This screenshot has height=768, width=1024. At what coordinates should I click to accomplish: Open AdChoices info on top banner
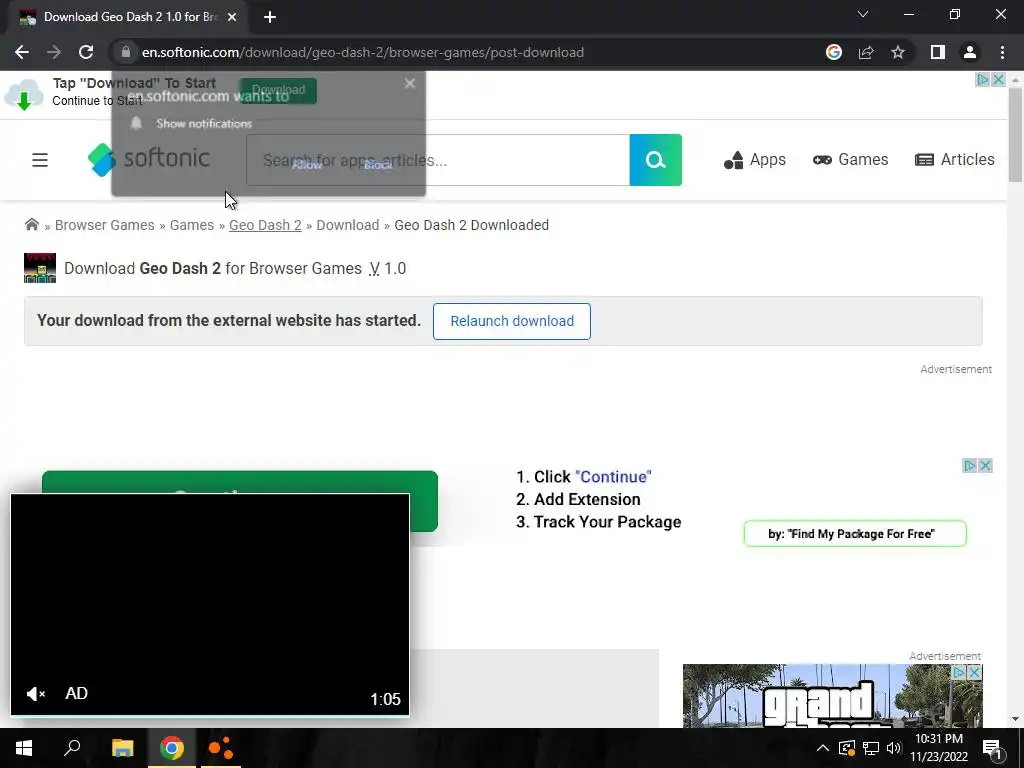tap(983, 80)
